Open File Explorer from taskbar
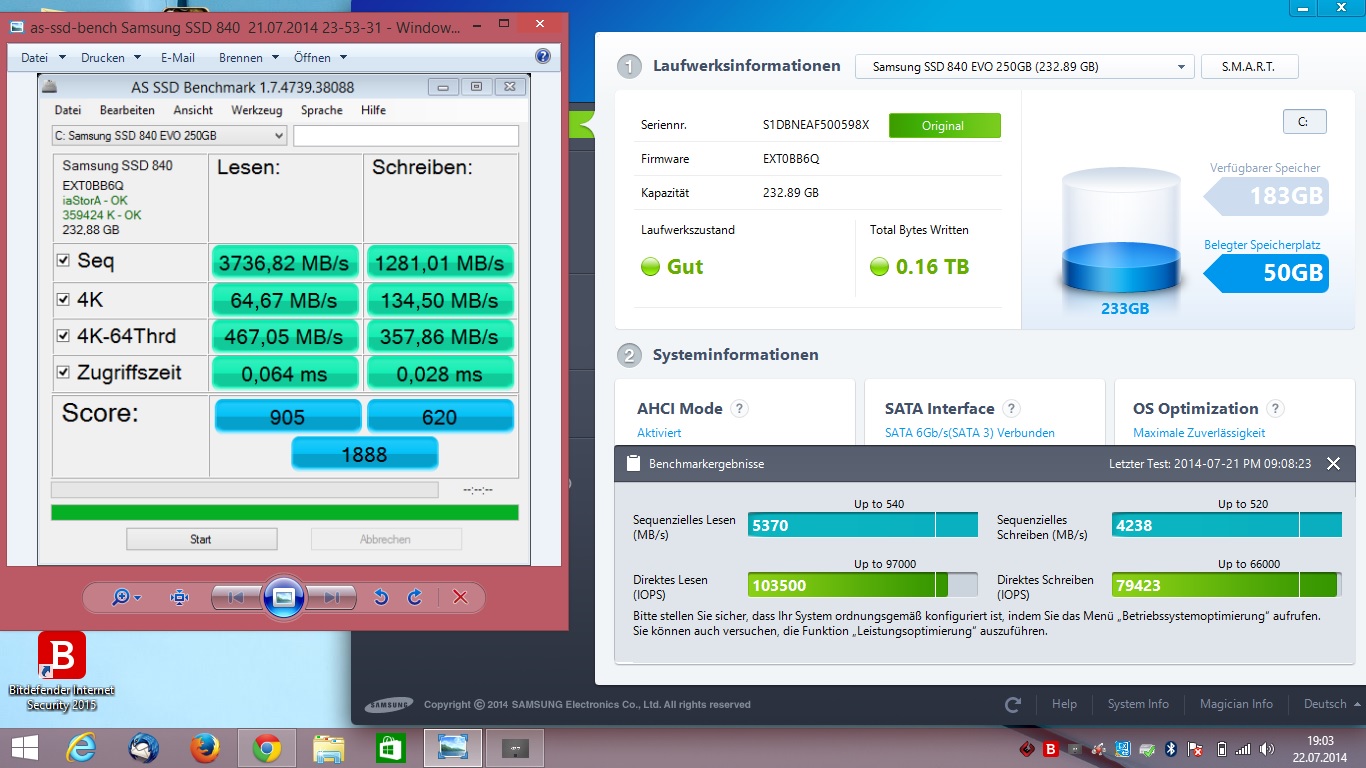Viewport: 1366px width, 768px height. click(328, 748)
